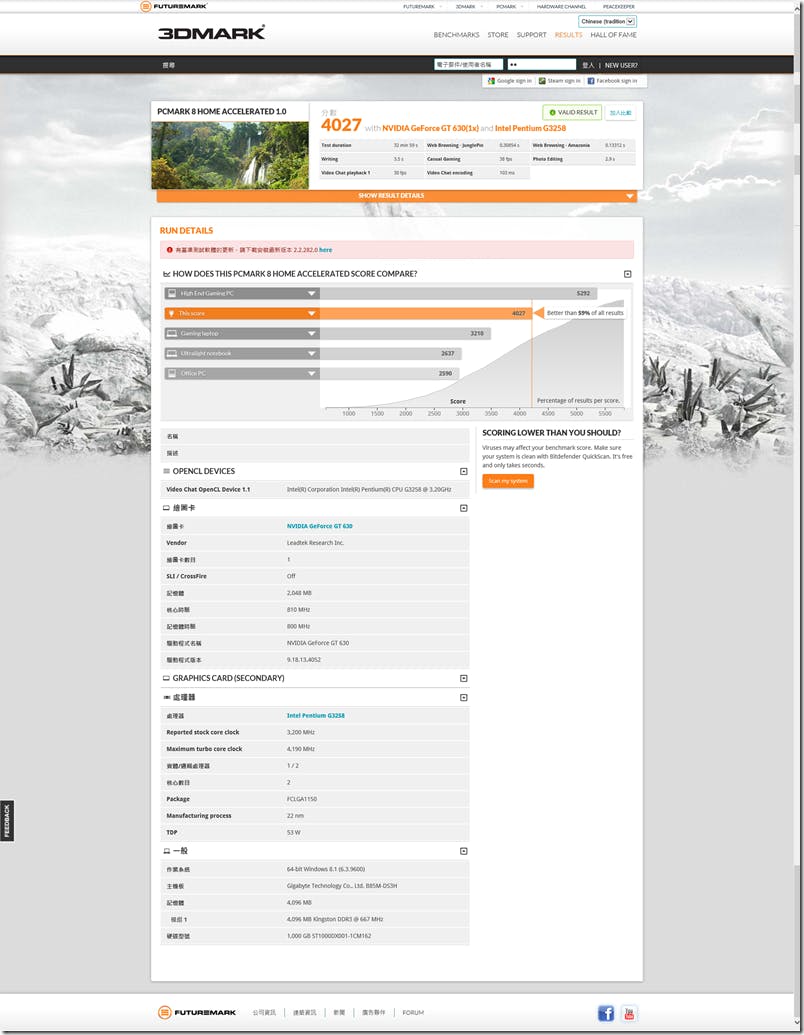This screenshot has height=1035, width=804.
Task: Click the red warning icon in the update notice
Action: (170, 250)
